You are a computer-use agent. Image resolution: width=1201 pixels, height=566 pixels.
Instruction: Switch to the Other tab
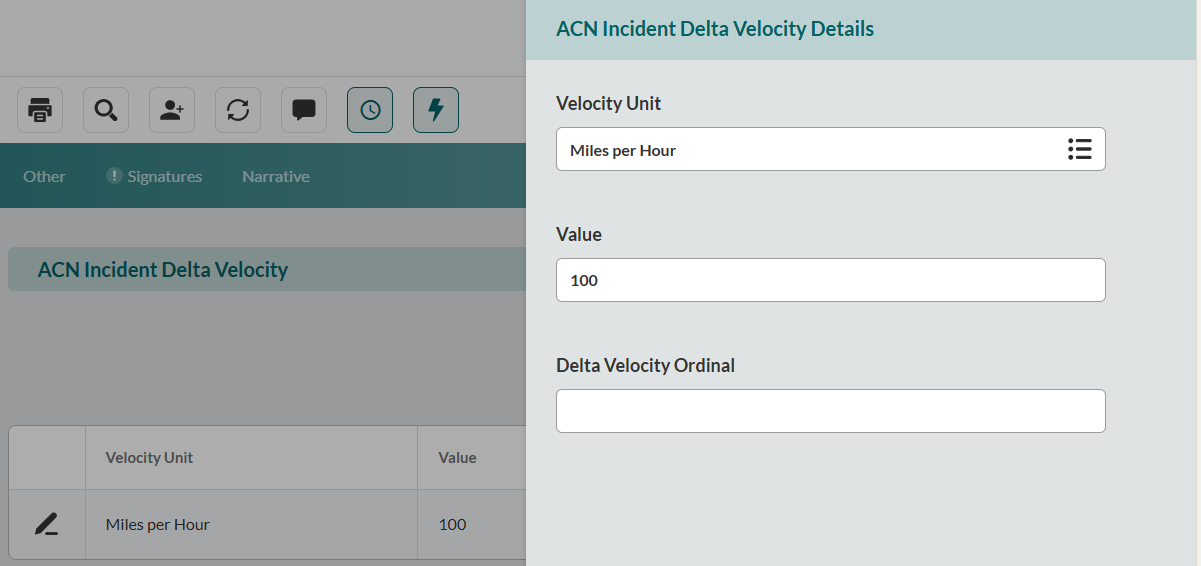[44, 177]
